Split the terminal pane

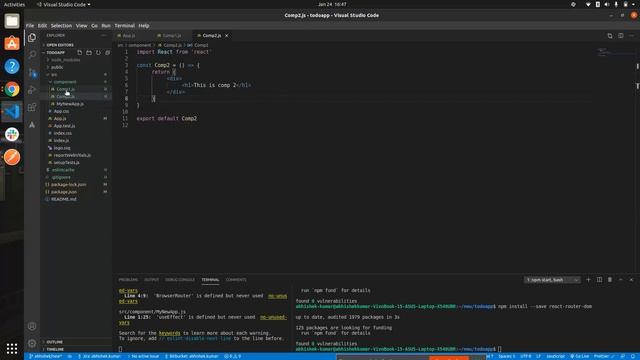click(x=599, y=280)
